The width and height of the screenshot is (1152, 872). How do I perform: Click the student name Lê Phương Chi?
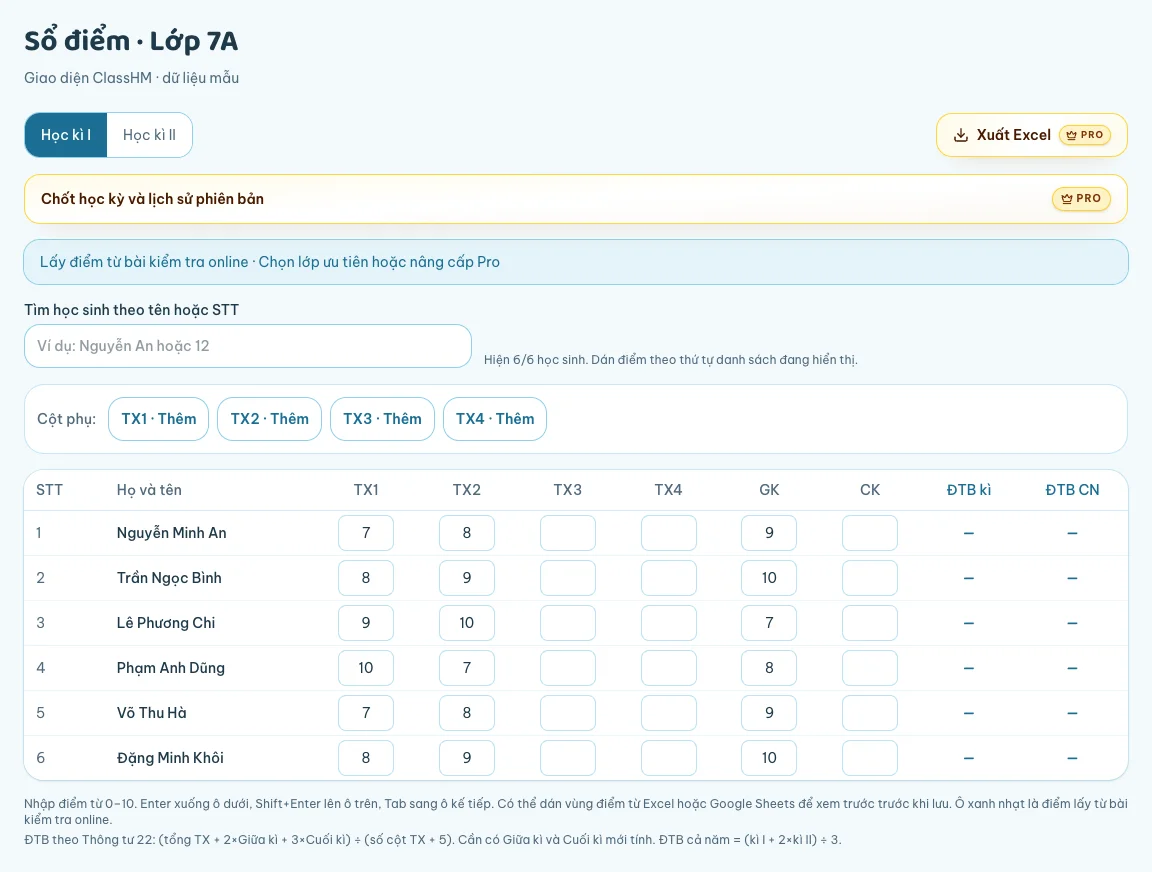pyautogui.click(x=166, y=623)
